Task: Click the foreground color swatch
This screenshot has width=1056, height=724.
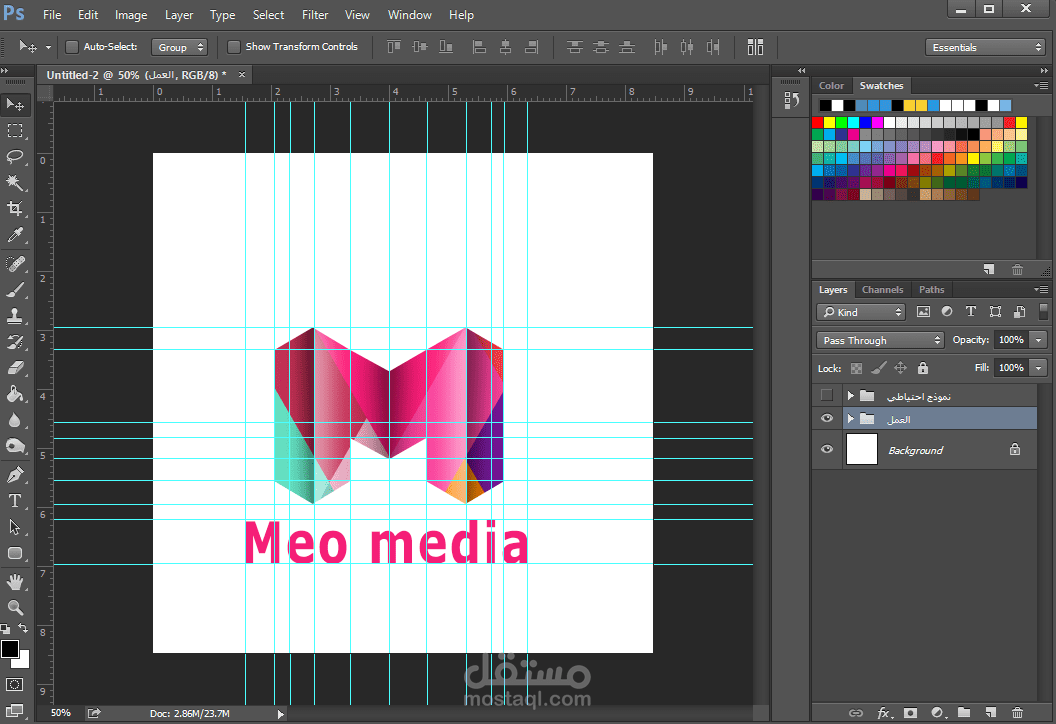Action: (x=9, y=649)
